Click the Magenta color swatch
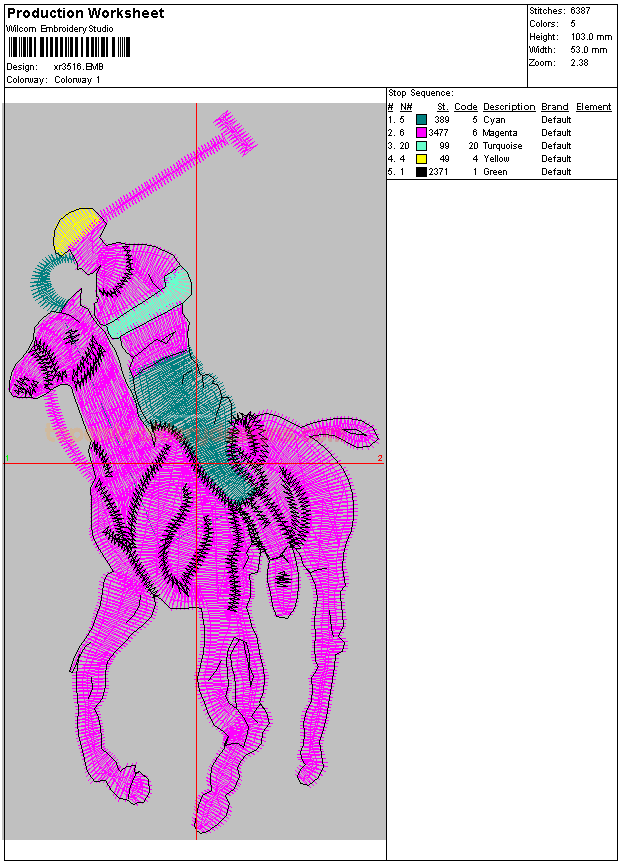Screen dimensions: 620x861 tap(421, 133)
